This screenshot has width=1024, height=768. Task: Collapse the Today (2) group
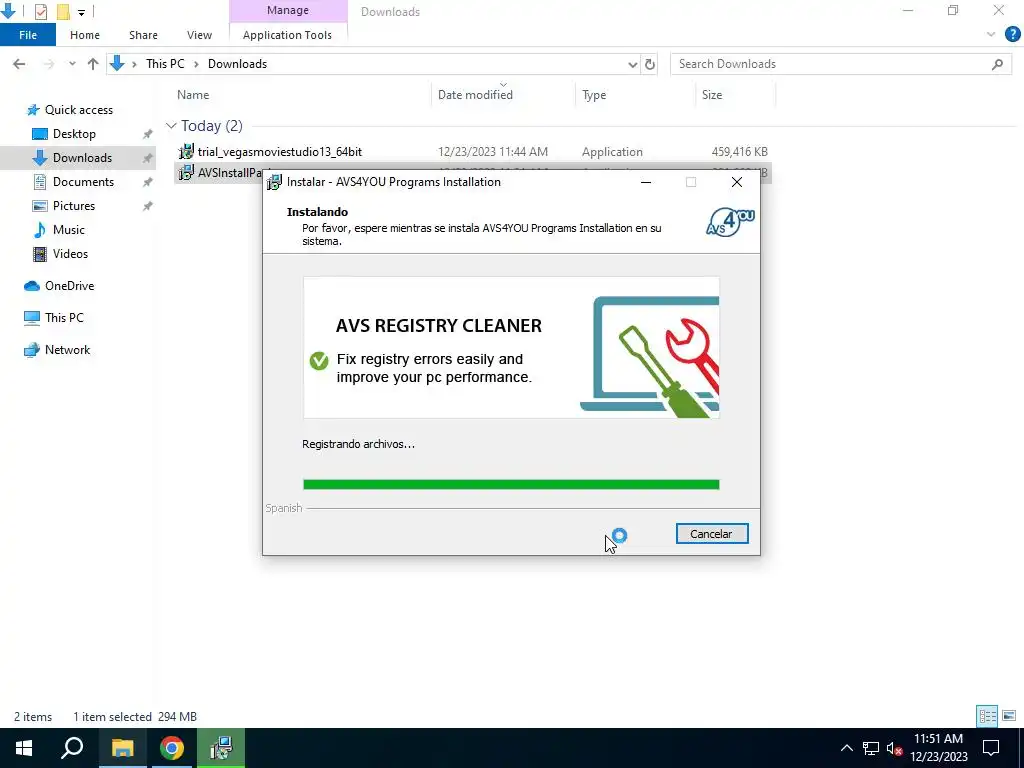pos(171,125)
